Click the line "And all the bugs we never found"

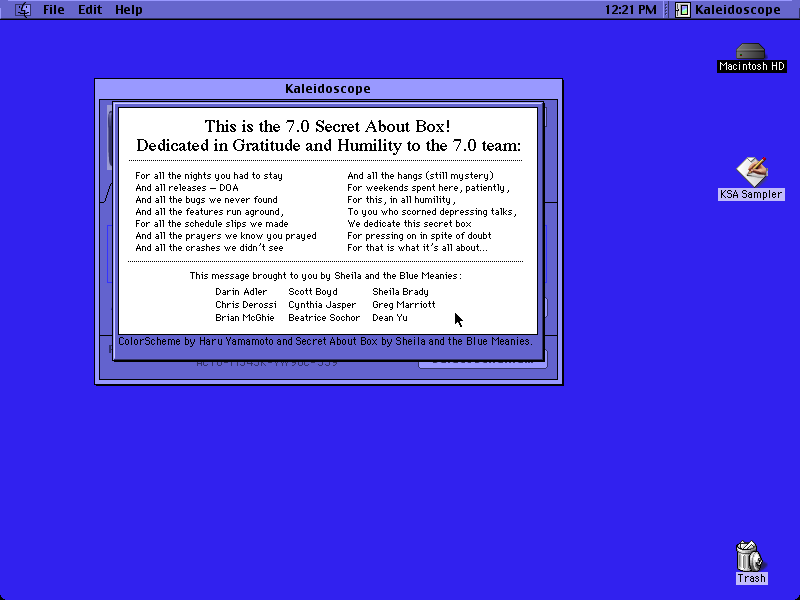click(x=207, y=200)
